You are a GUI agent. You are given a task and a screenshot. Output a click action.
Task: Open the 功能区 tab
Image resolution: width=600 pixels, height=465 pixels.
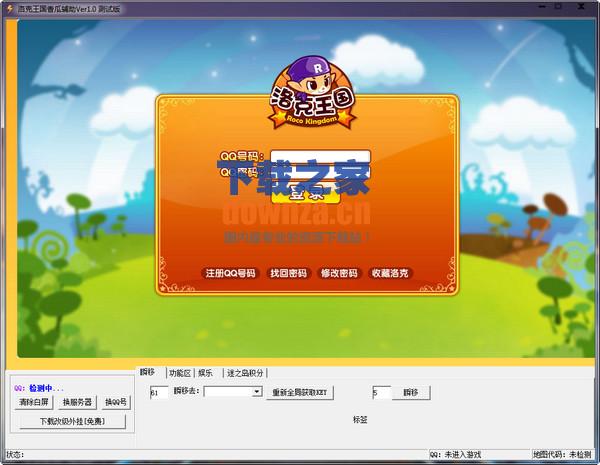(x=180, y=373)
